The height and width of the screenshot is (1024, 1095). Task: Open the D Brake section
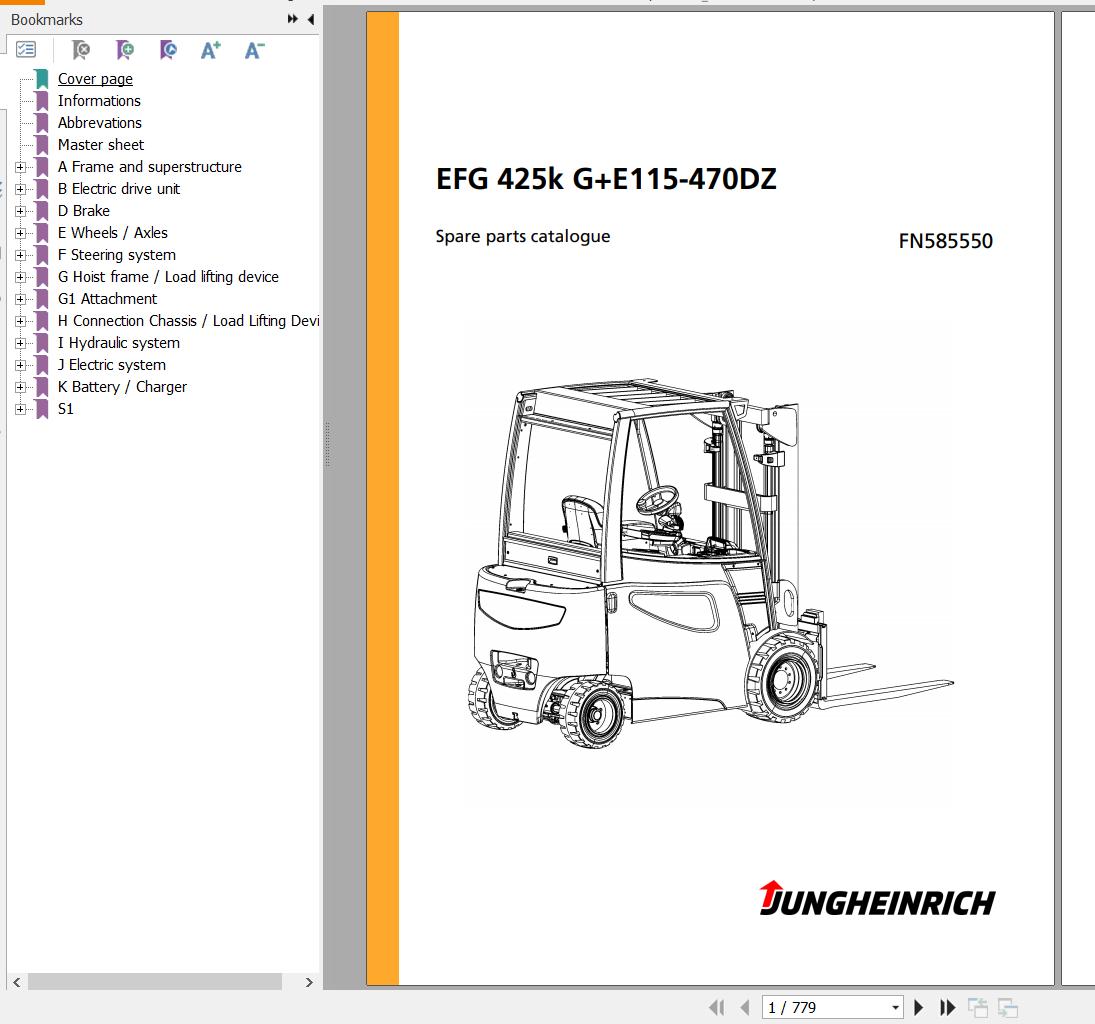click(x=83, y=210)
